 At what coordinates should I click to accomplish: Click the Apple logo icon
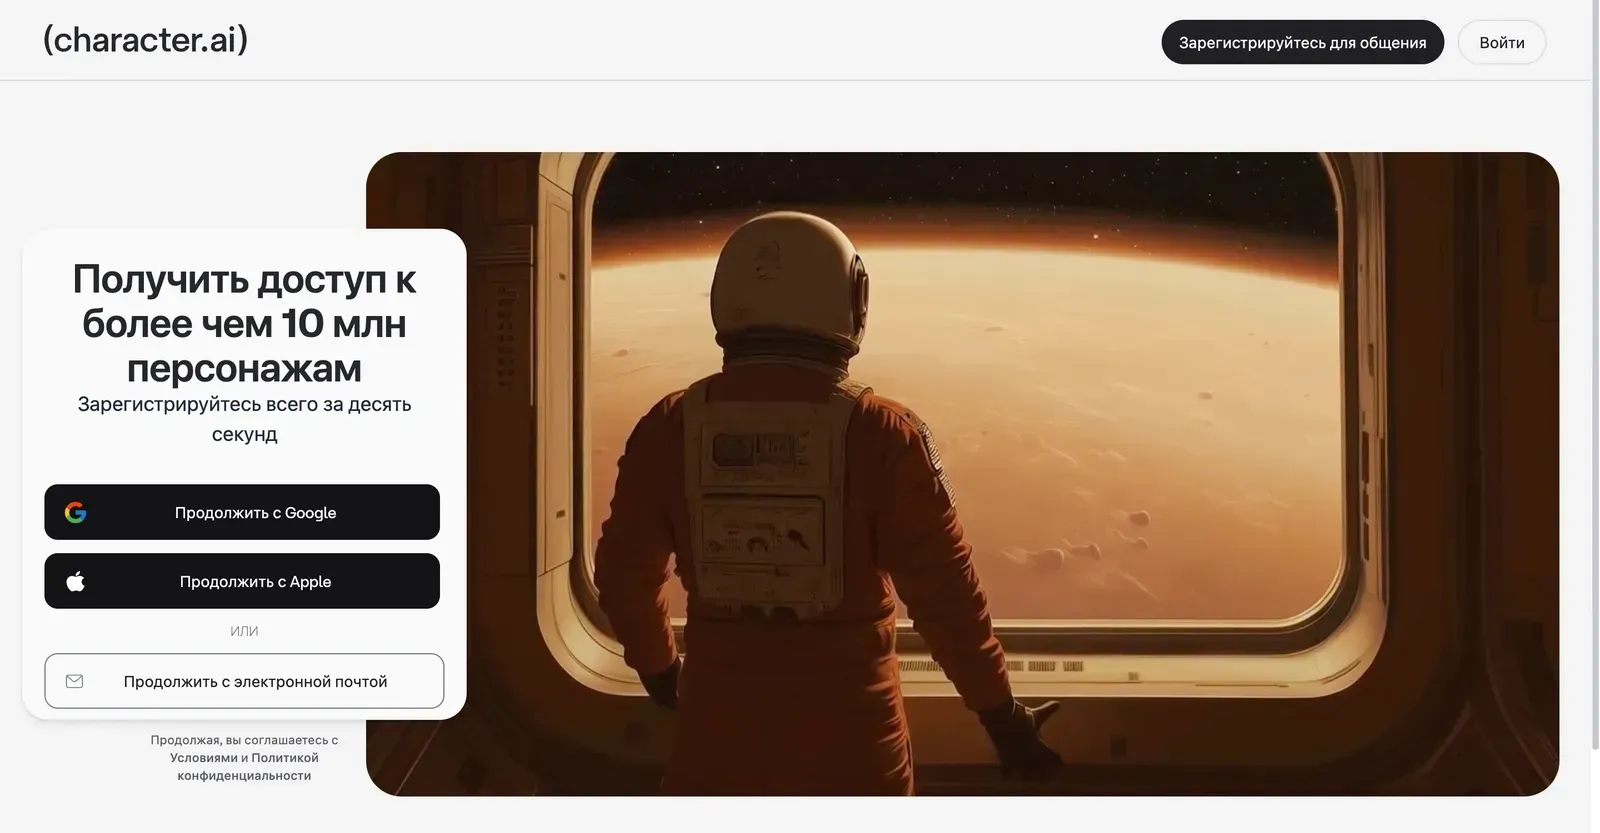(76, 581)
